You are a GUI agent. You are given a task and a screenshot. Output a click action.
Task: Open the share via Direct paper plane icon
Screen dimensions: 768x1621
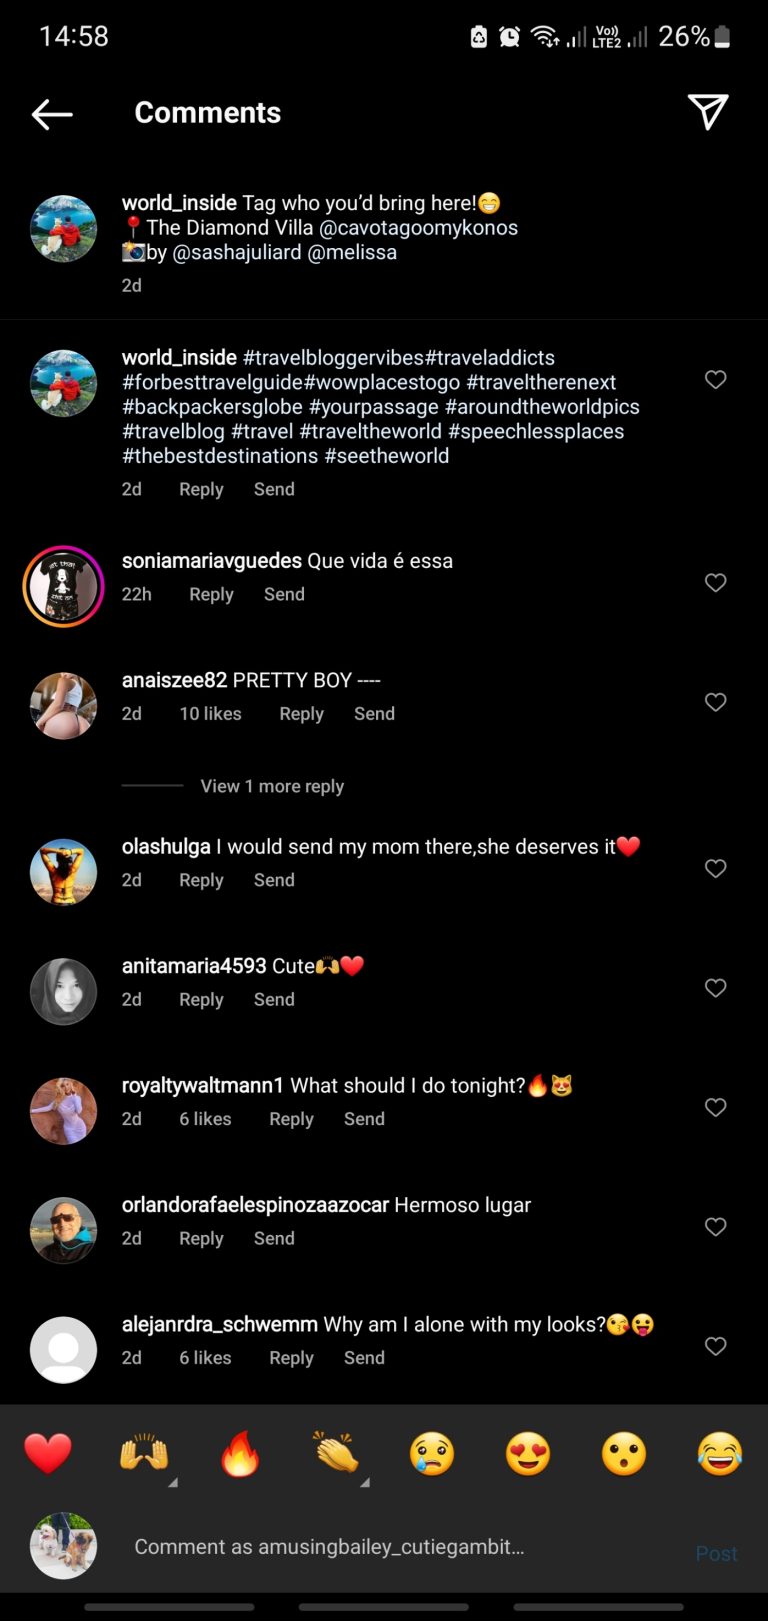[x=709, y=112]
